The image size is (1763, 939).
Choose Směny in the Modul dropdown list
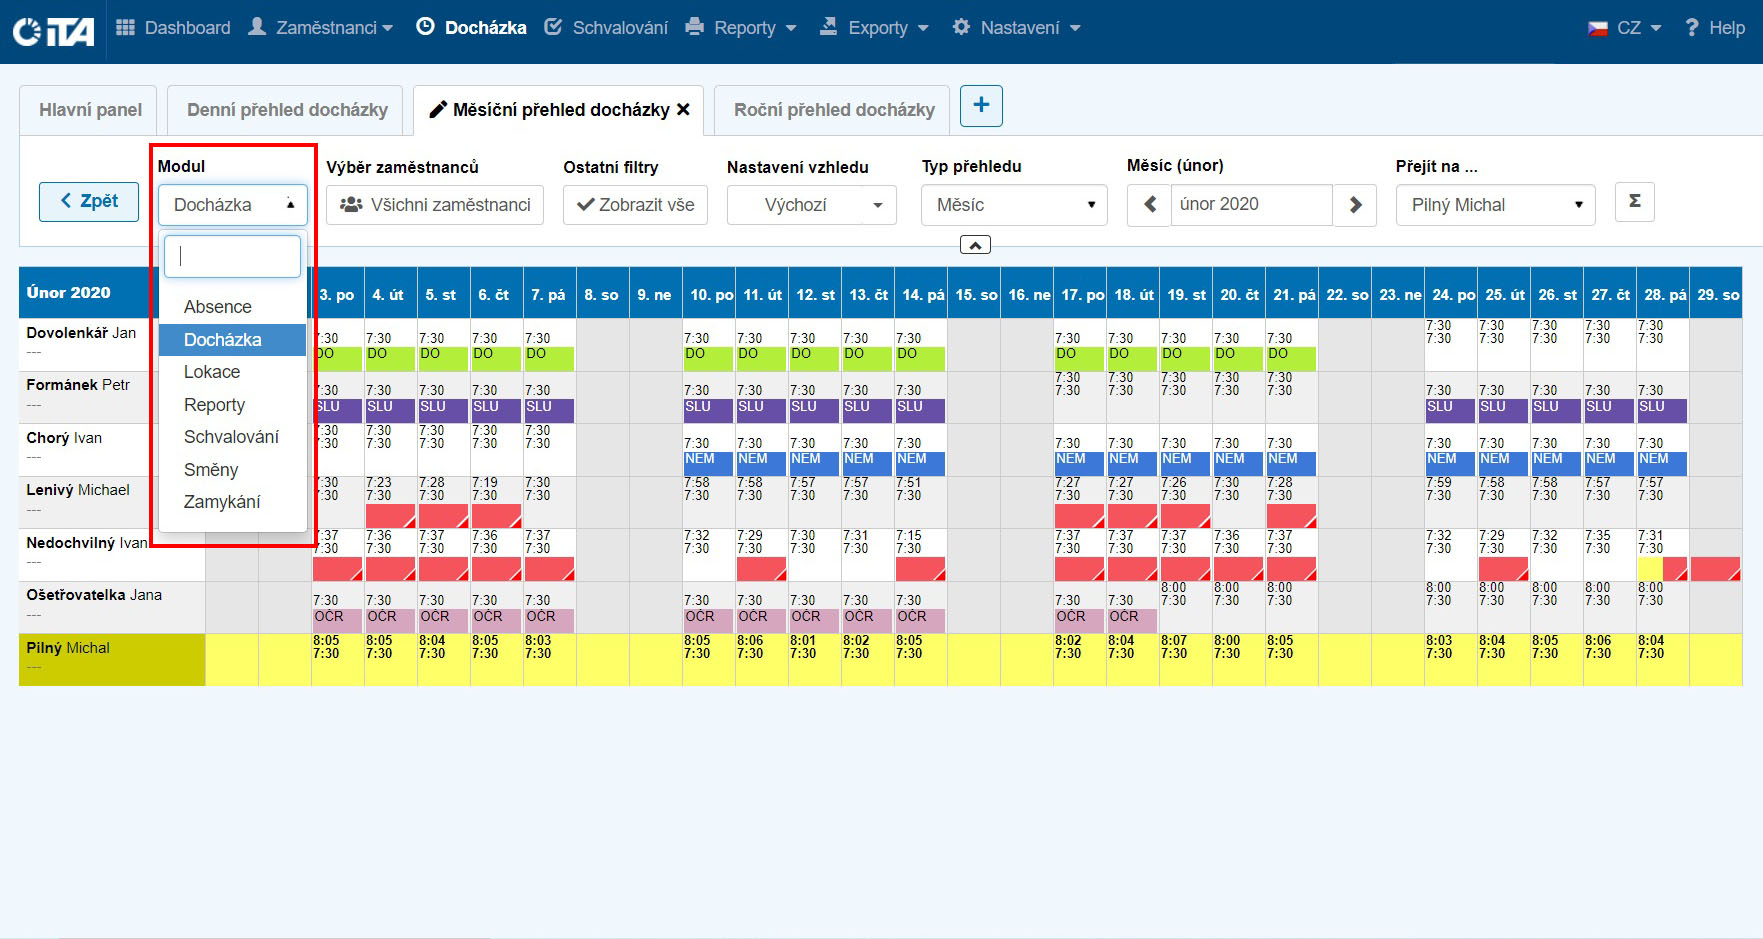211,470
